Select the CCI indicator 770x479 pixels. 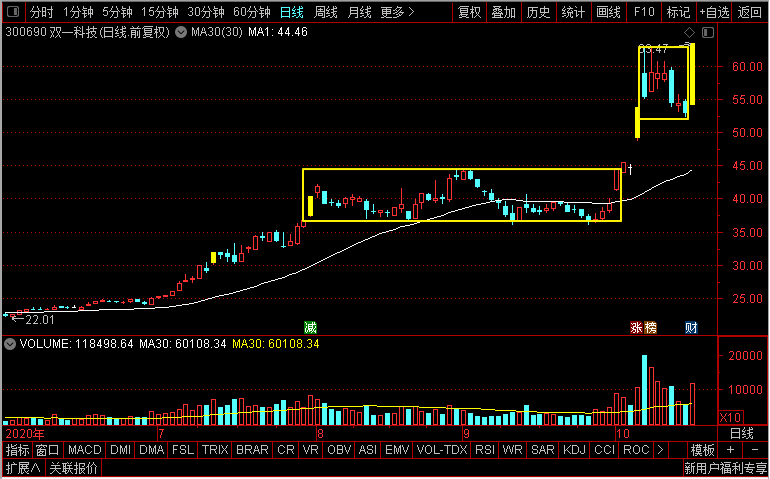click(x=605, y=450)
